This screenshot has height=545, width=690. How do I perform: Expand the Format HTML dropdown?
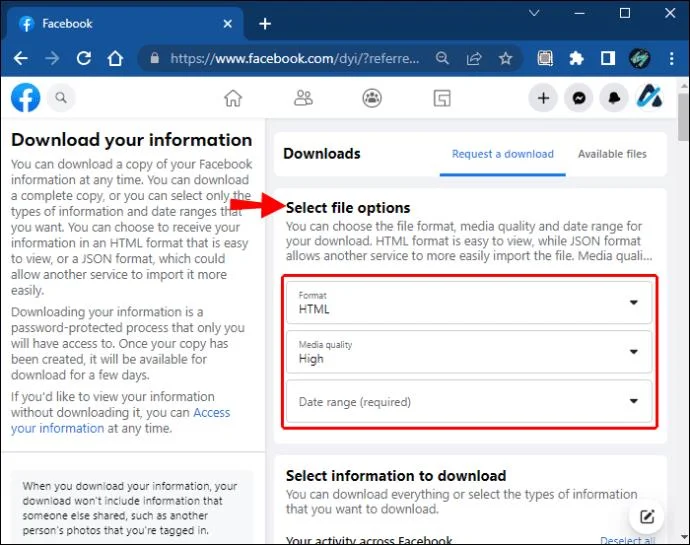tap(469, 302)
